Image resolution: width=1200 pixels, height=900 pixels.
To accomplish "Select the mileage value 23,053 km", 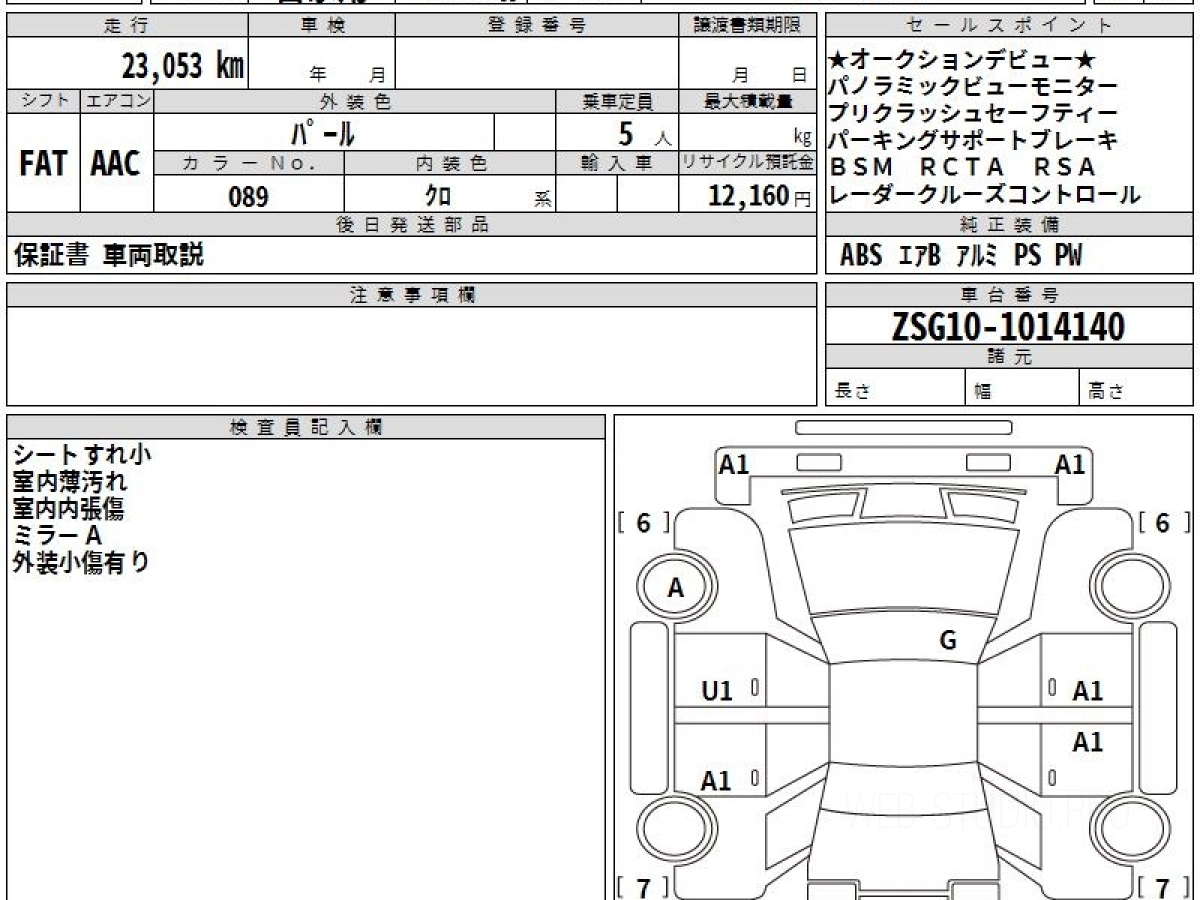I will (x=183, y=66).
